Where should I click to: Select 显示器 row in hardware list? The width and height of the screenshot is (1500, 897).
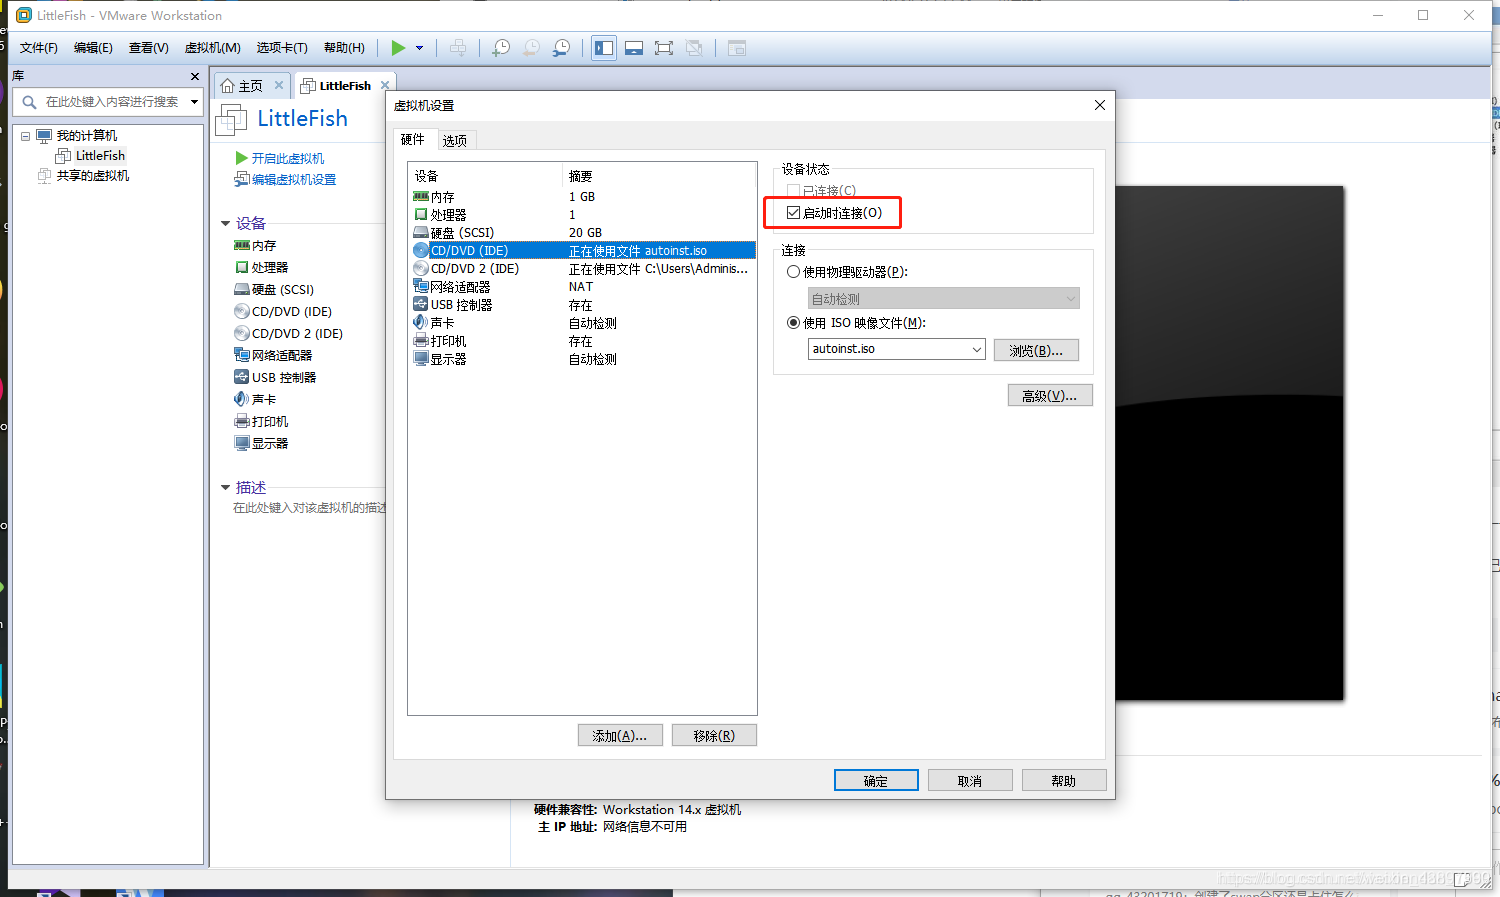[582, 359]
